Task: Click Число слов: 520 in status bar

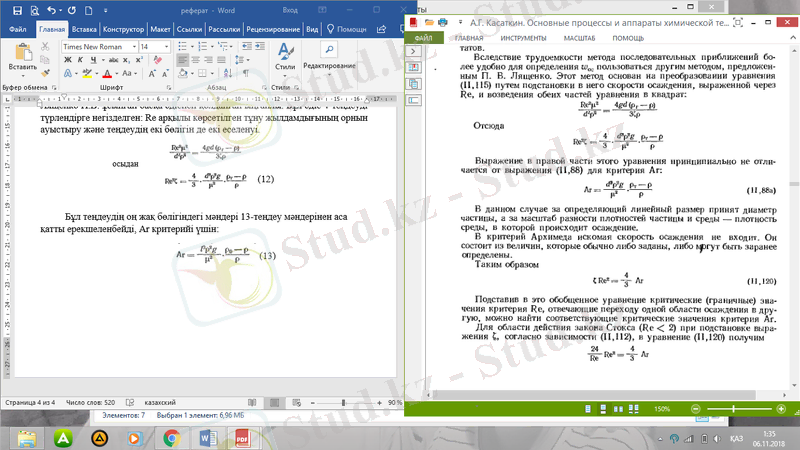Action: pyautogui.click(x=90, y=403)
